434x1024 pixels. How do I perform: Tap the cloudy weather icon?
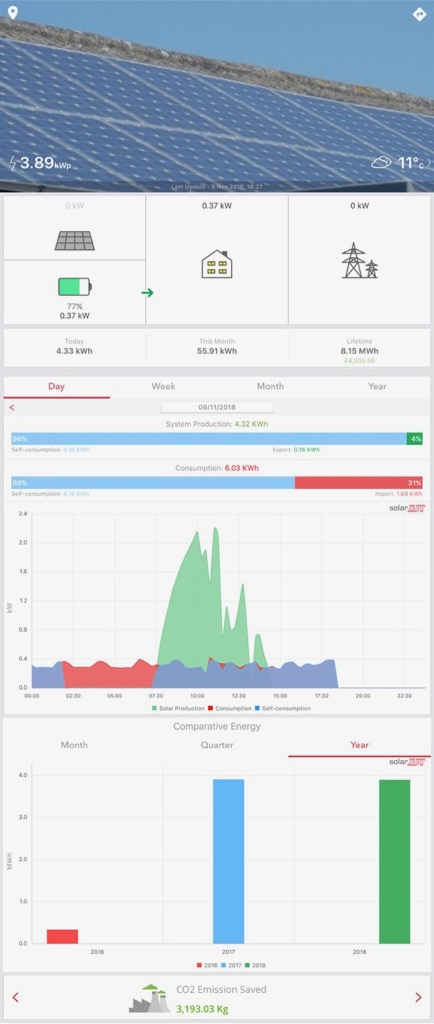pyautogui.click(x=381, y=163)
